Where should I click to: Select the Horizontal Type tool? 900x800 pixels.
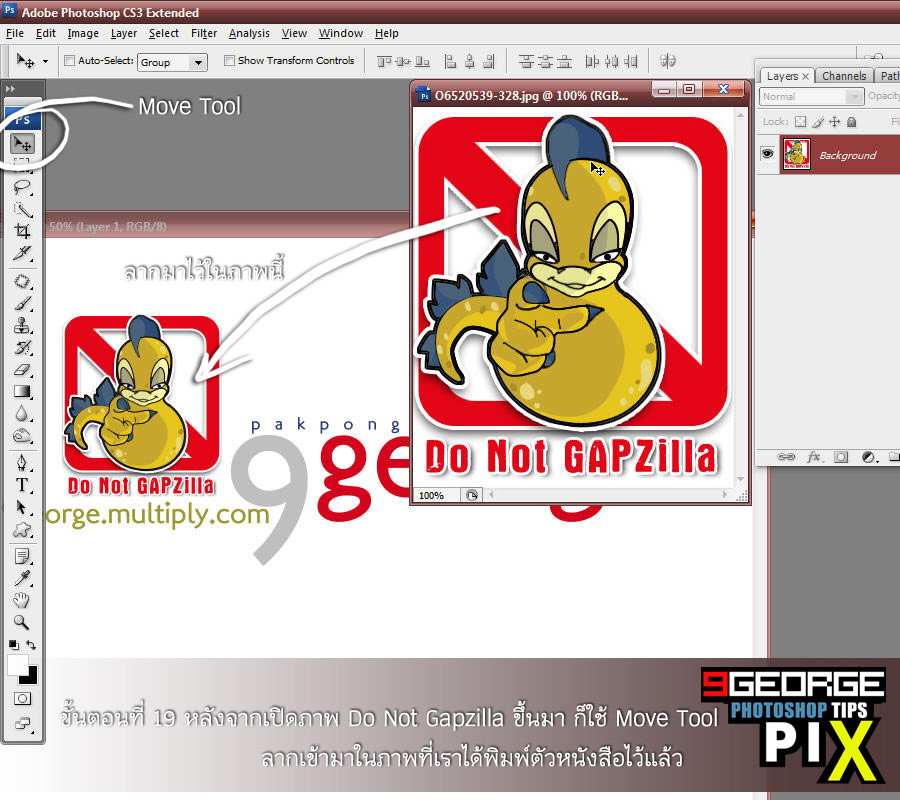[x=22, y=485]
